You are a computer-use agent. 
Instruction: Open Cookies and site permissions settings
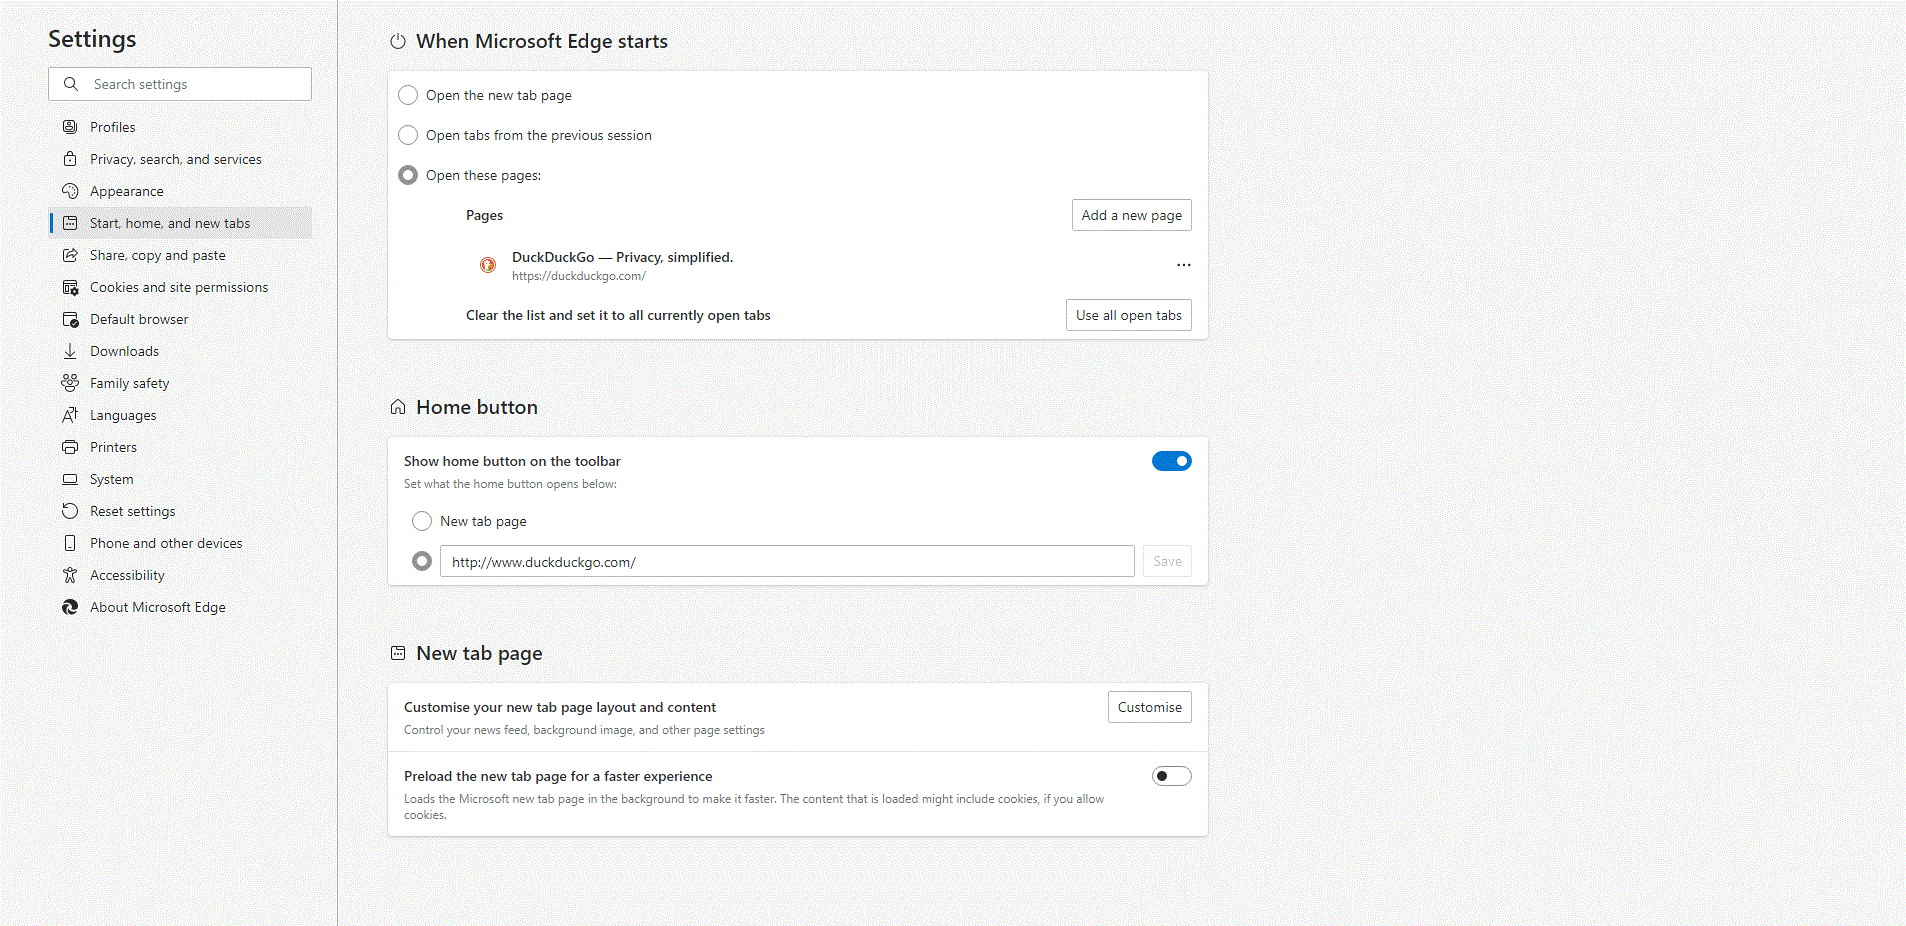click(x=179, y=287)
